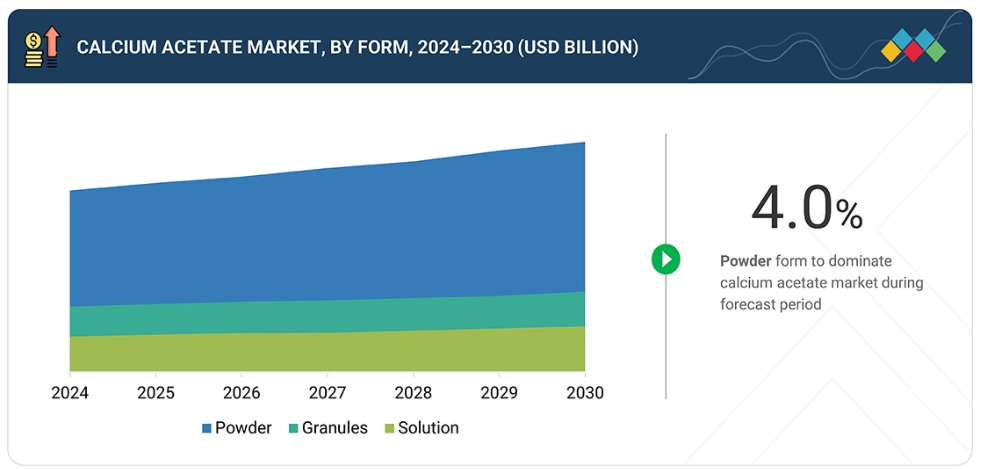Toggle the Solution legend green swatch
Viewport: 983px width, 469px height.
pyautogui.click(x=388, y=428)
